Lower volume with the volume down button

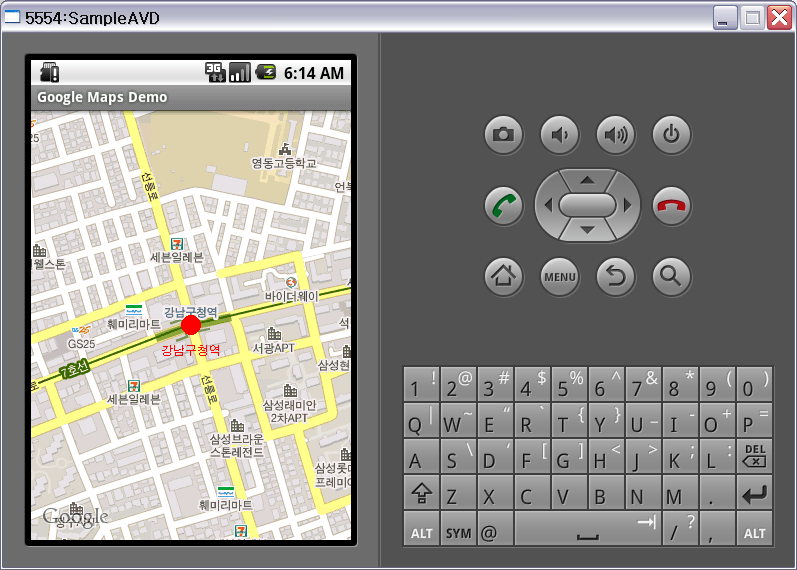560,135
